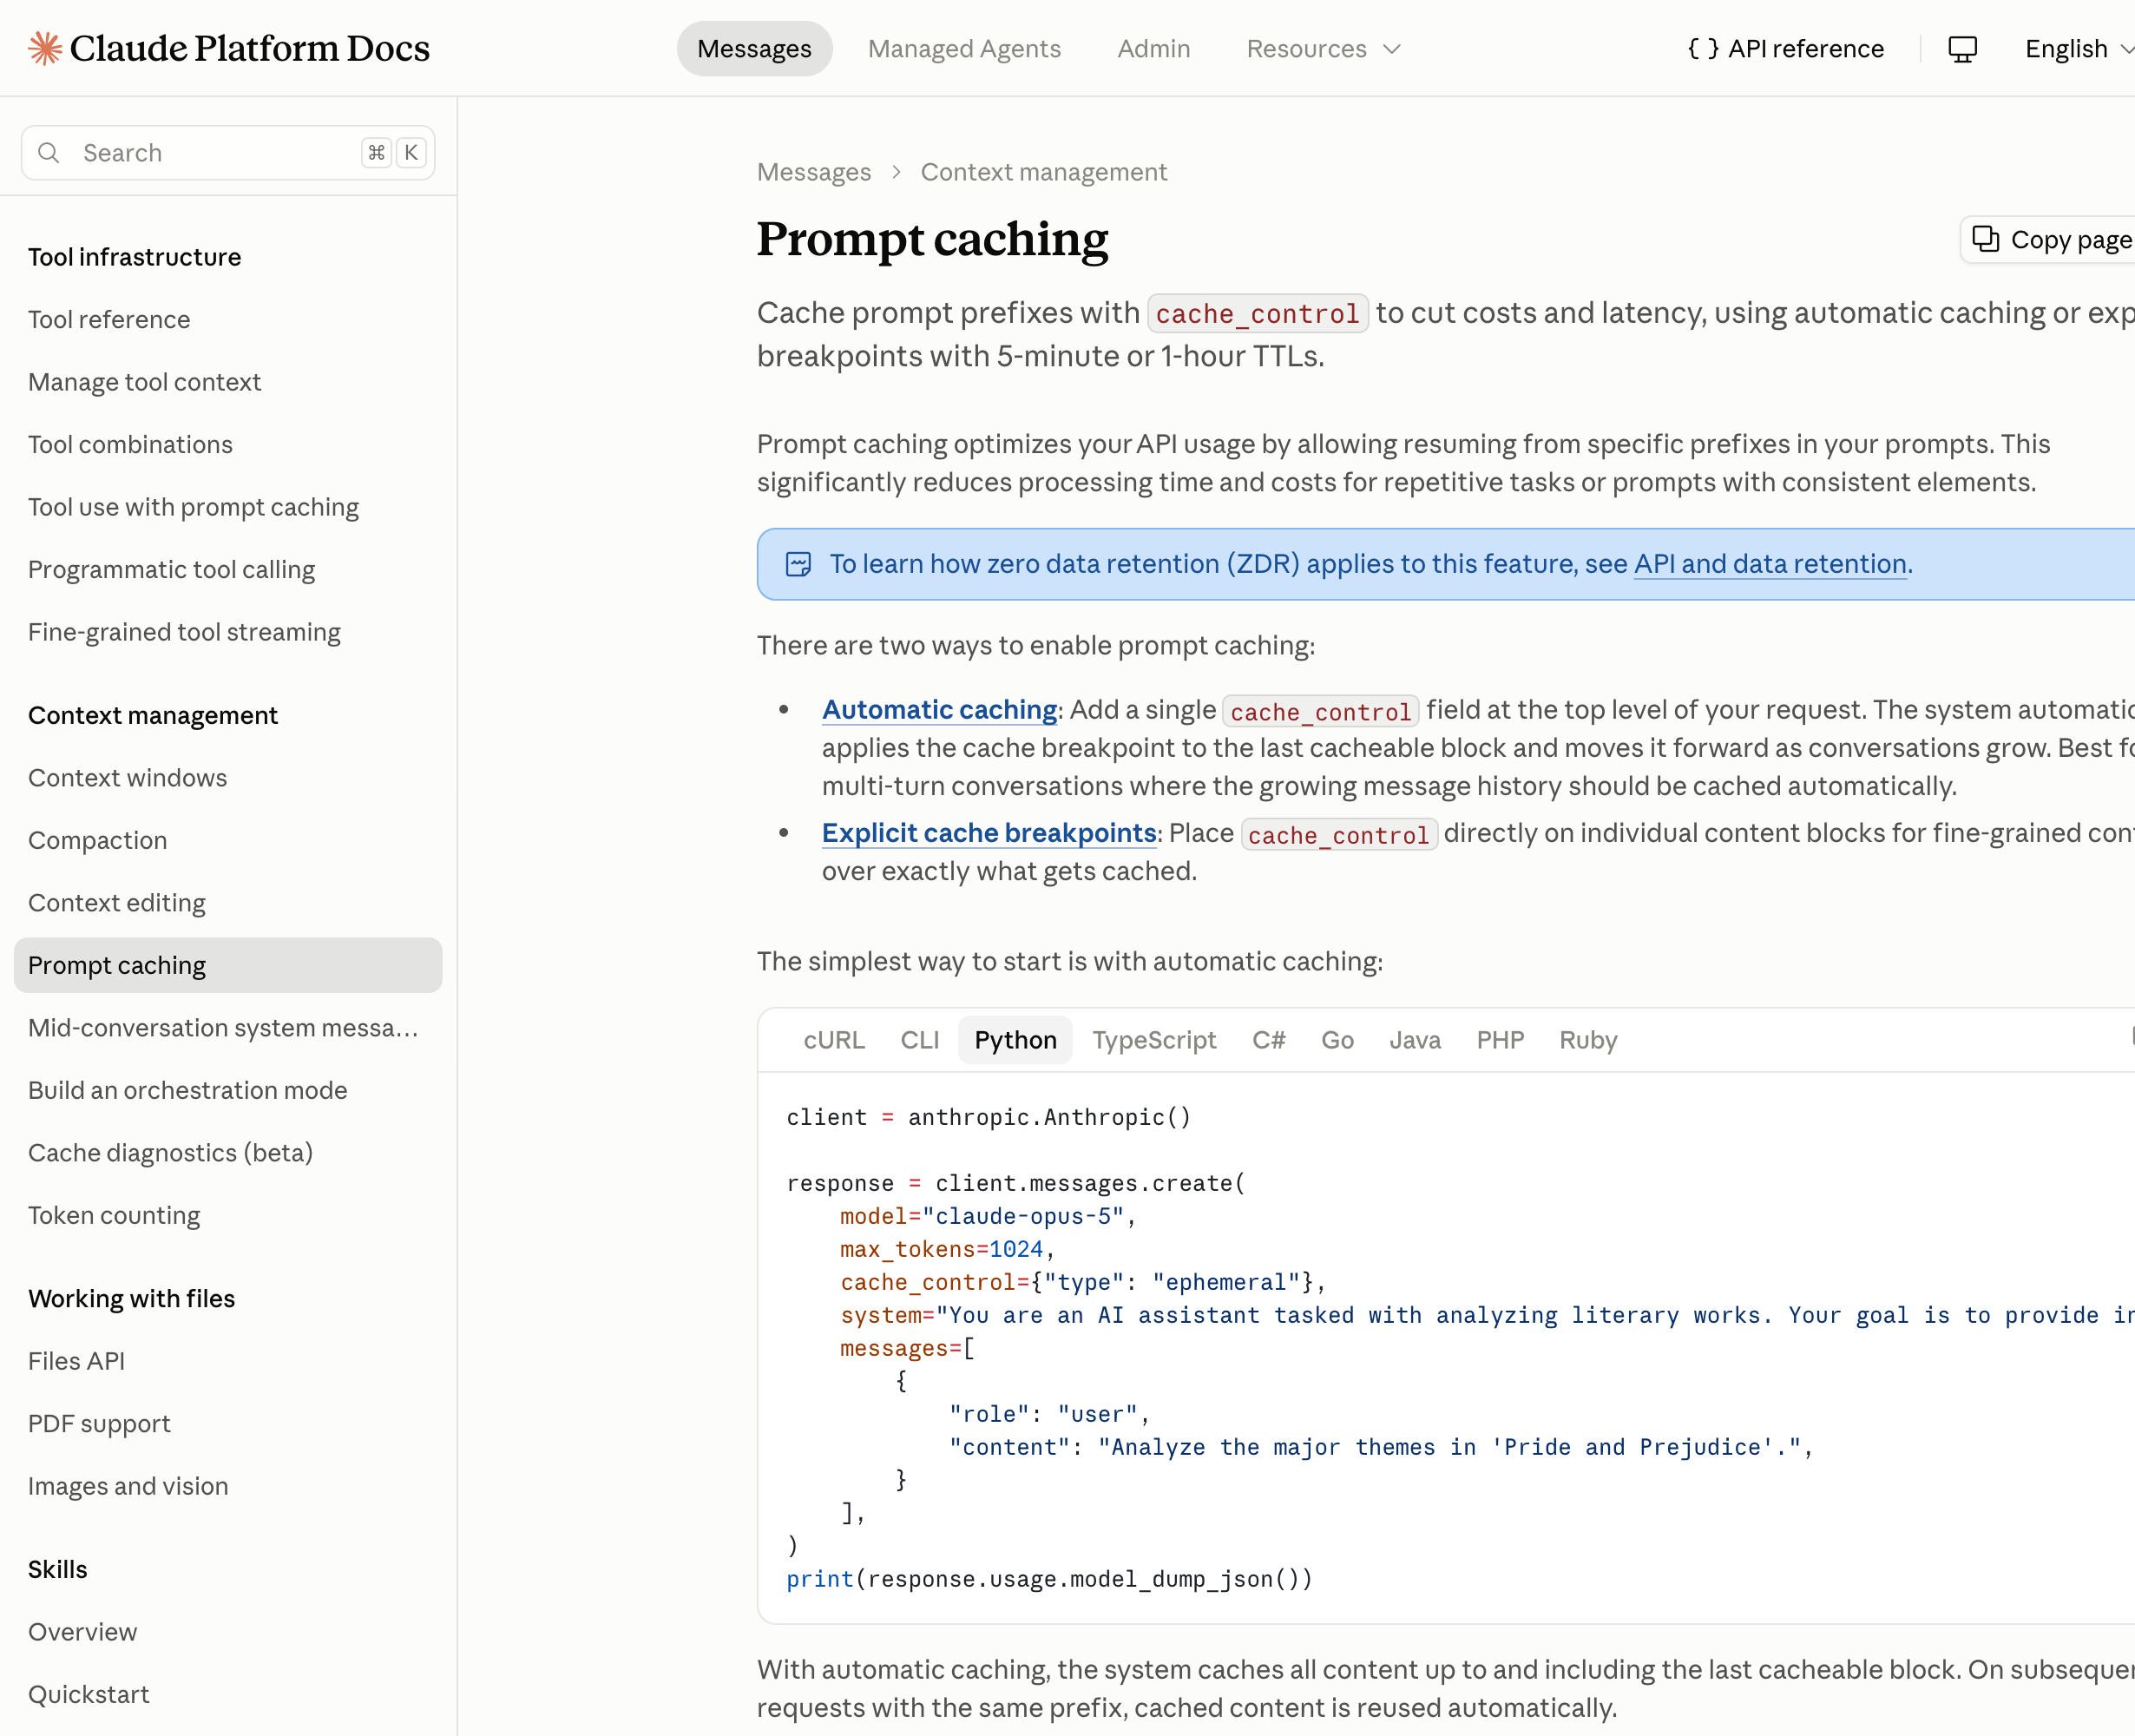
Task: Select Prompt caching in sidebar
Action: coord(228,965)
